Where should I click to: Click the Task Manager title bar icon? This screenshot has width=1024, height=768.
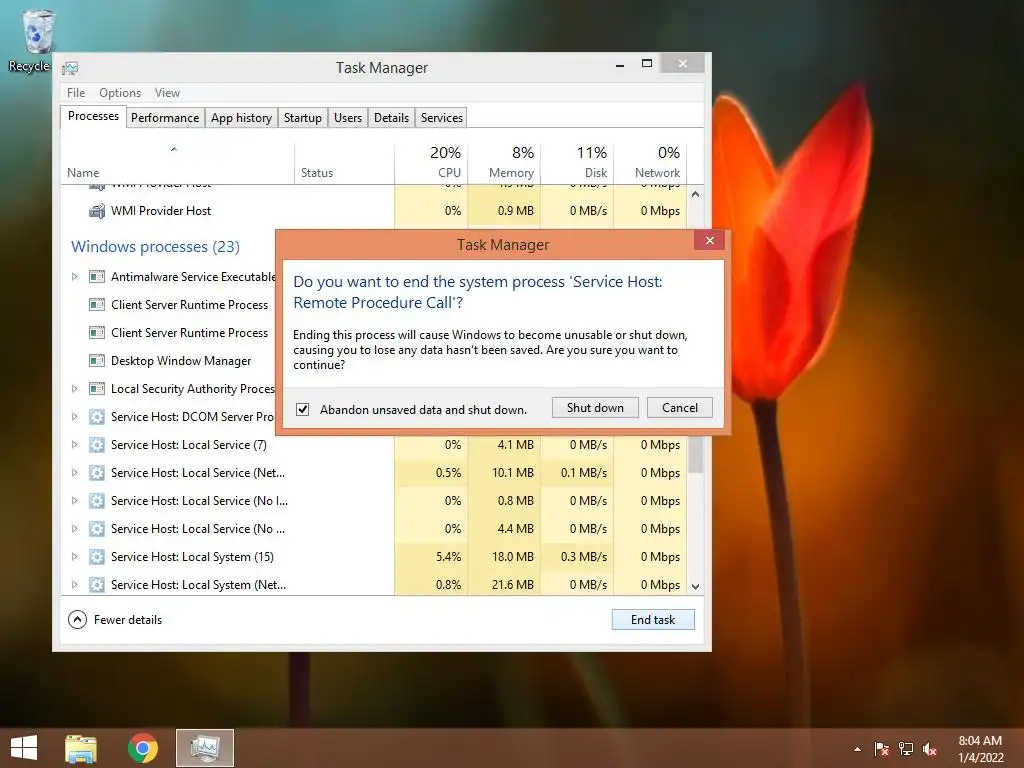70,68
